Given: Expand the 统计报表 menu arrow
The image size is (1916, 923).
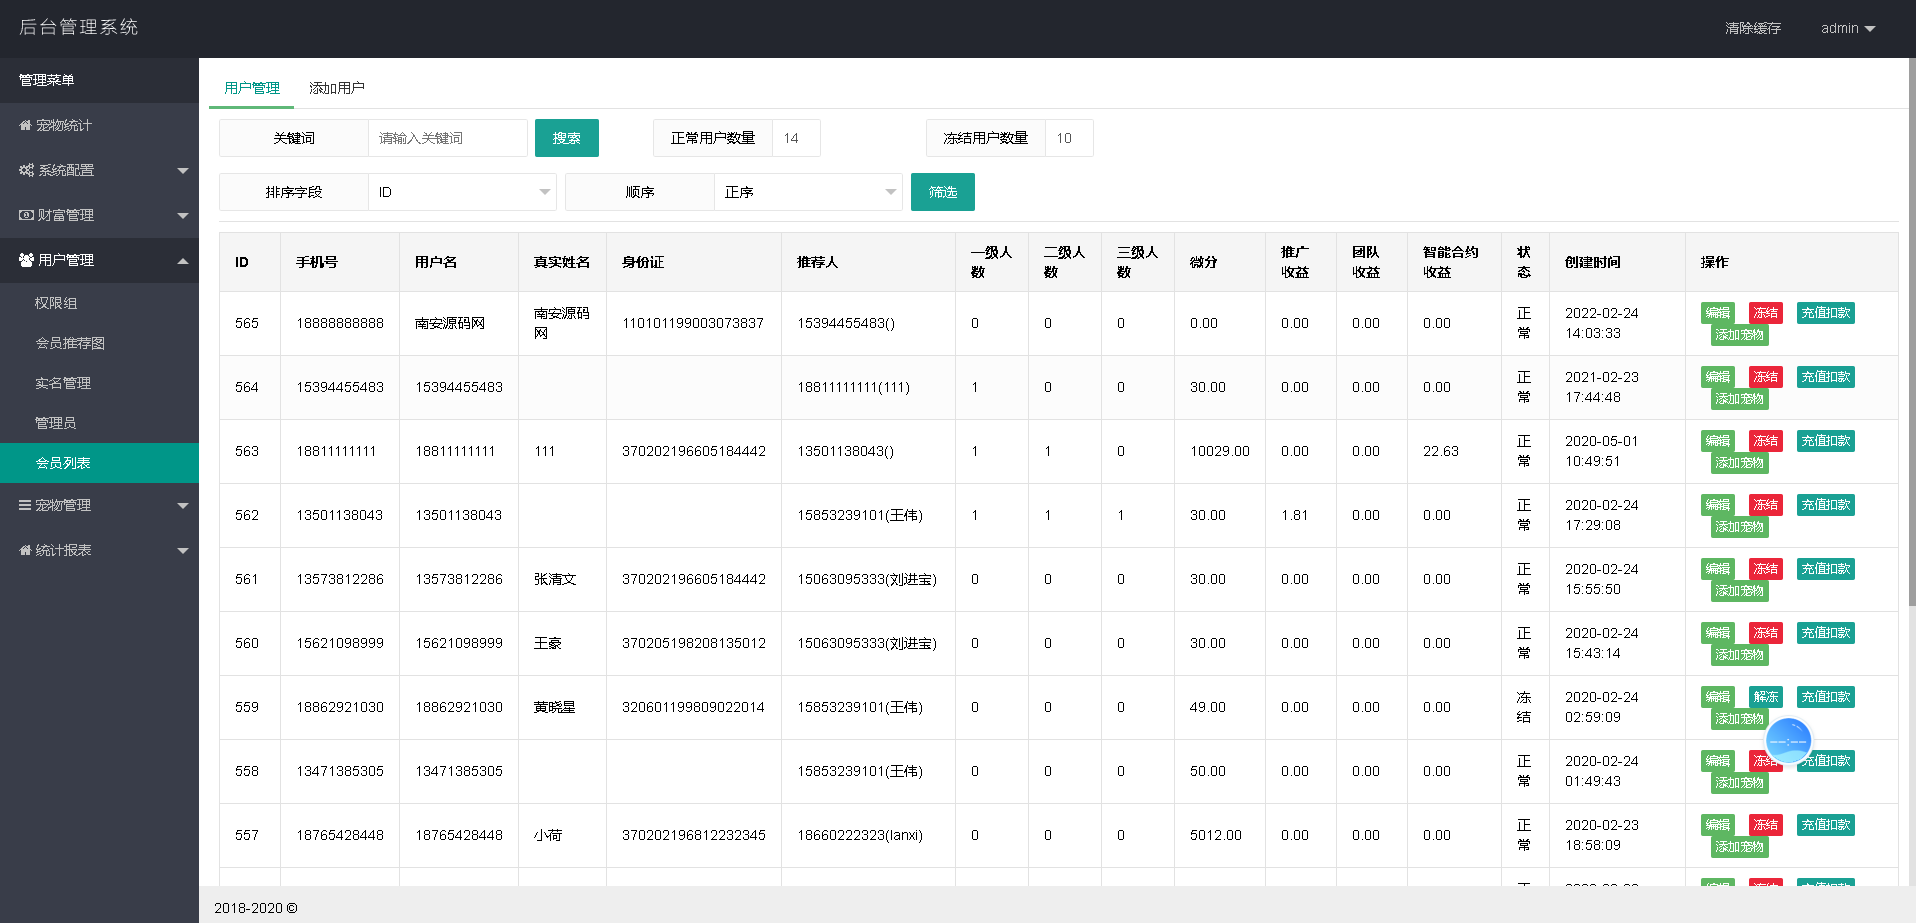Looking at the screenshot, I should click(x=183, y=551).
